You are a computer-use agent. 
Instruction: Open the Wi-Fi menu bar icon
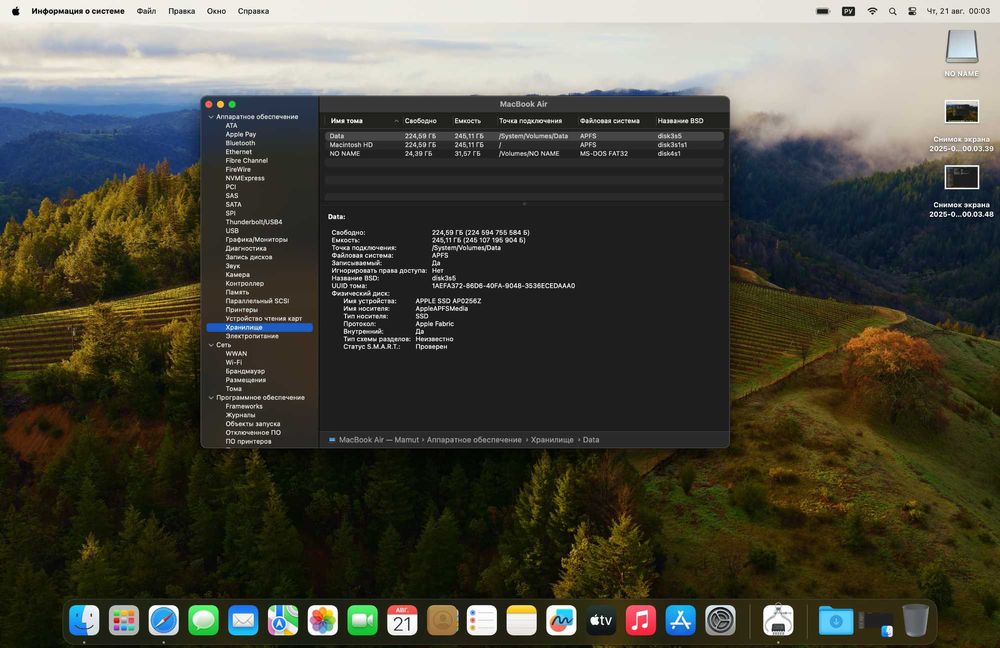(x=872, y=11)
